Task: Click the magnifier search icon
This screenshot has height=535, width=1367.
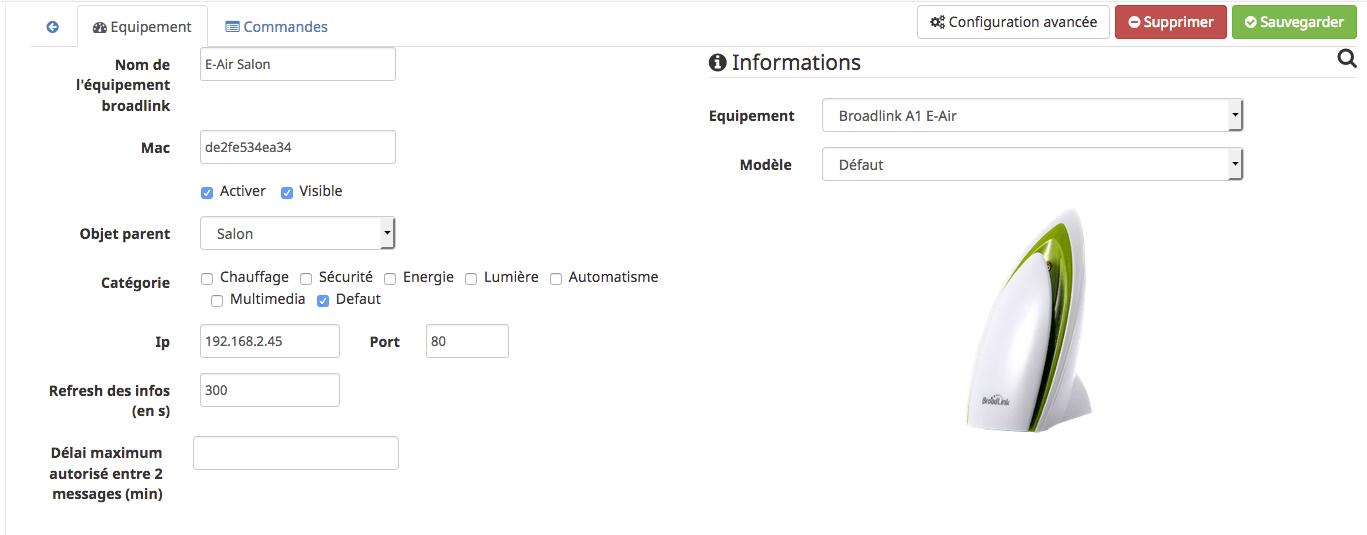Action: pyautogui.click(x=1346, y=61)
